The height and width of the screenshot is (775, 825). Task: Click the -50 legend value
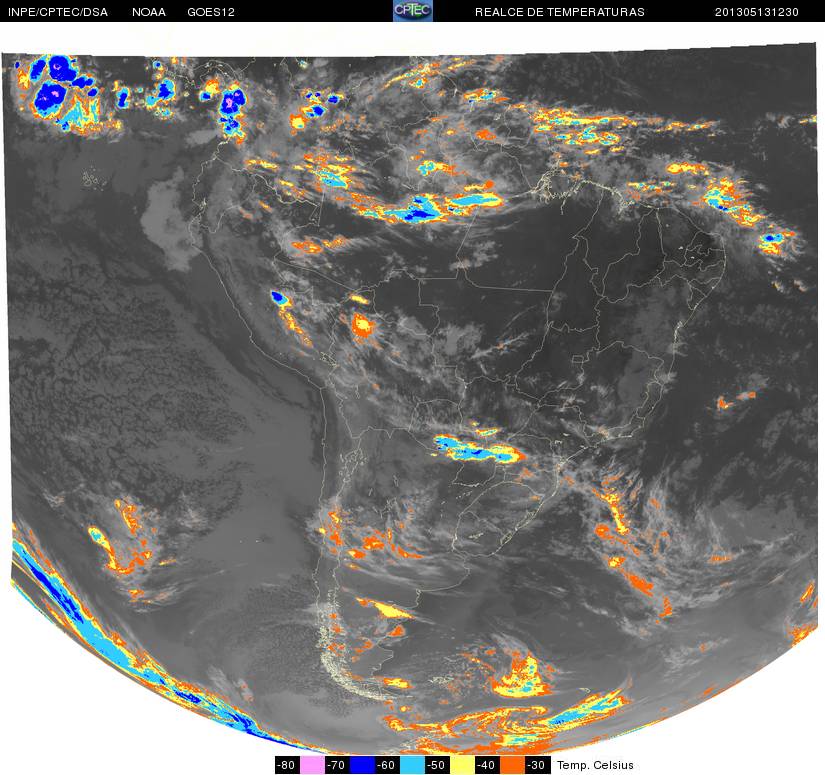click(437, 765)
